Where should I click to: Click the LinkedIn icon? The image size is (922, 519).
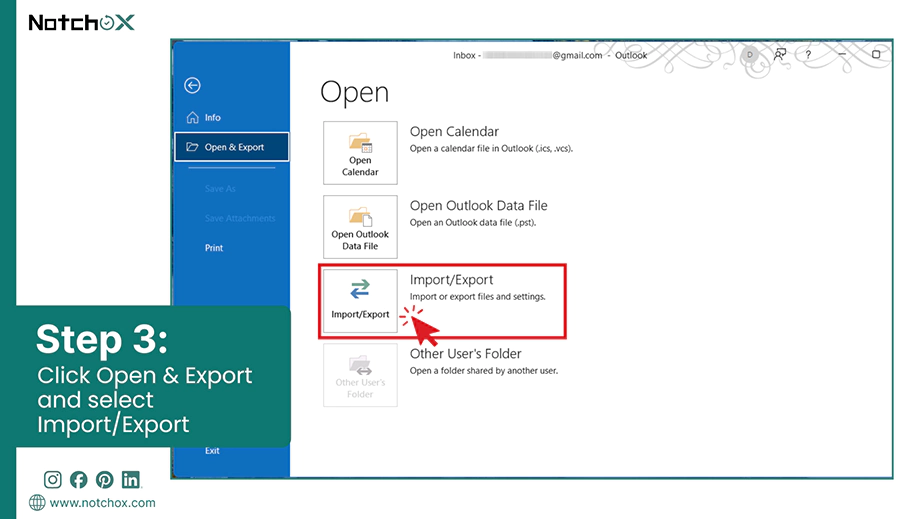click(x=131, y=480)
